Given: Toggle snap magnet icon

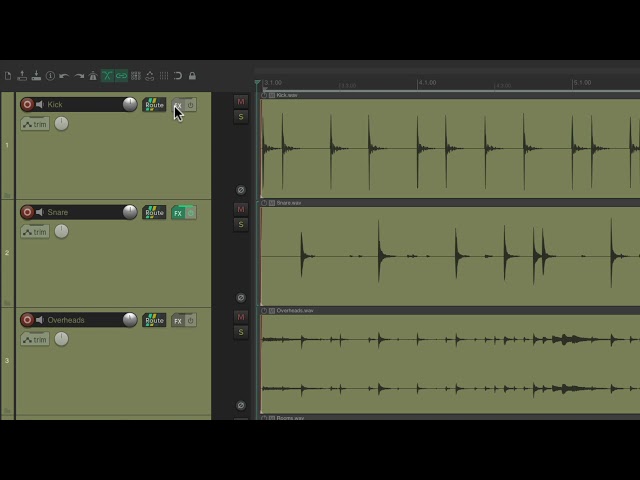Looking at the screenshot, I should pyautogui.click(x=178, y=76).
